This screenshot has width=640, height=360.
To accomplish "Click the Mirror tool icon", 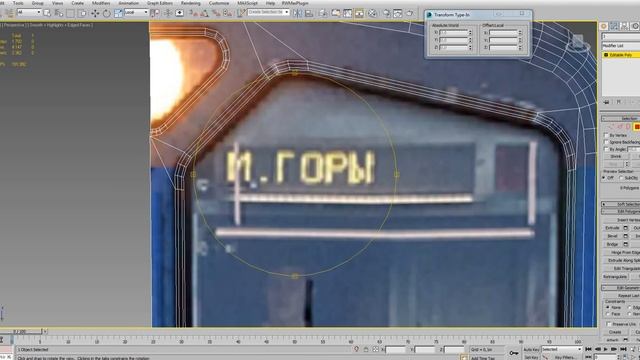I will 298,13.
